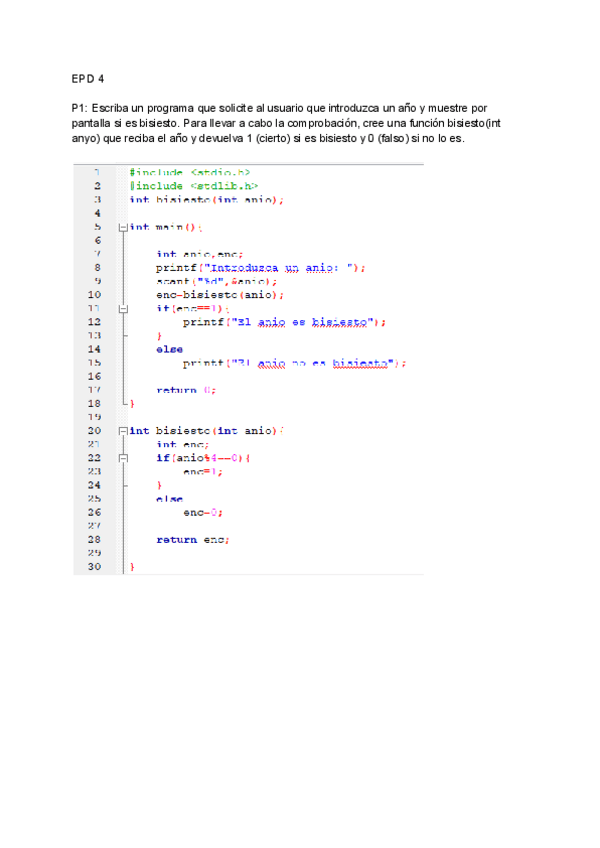Screen dimensions: 600x848
Task: Click the 'enc=0;' assignment
Action: [203, 513]
